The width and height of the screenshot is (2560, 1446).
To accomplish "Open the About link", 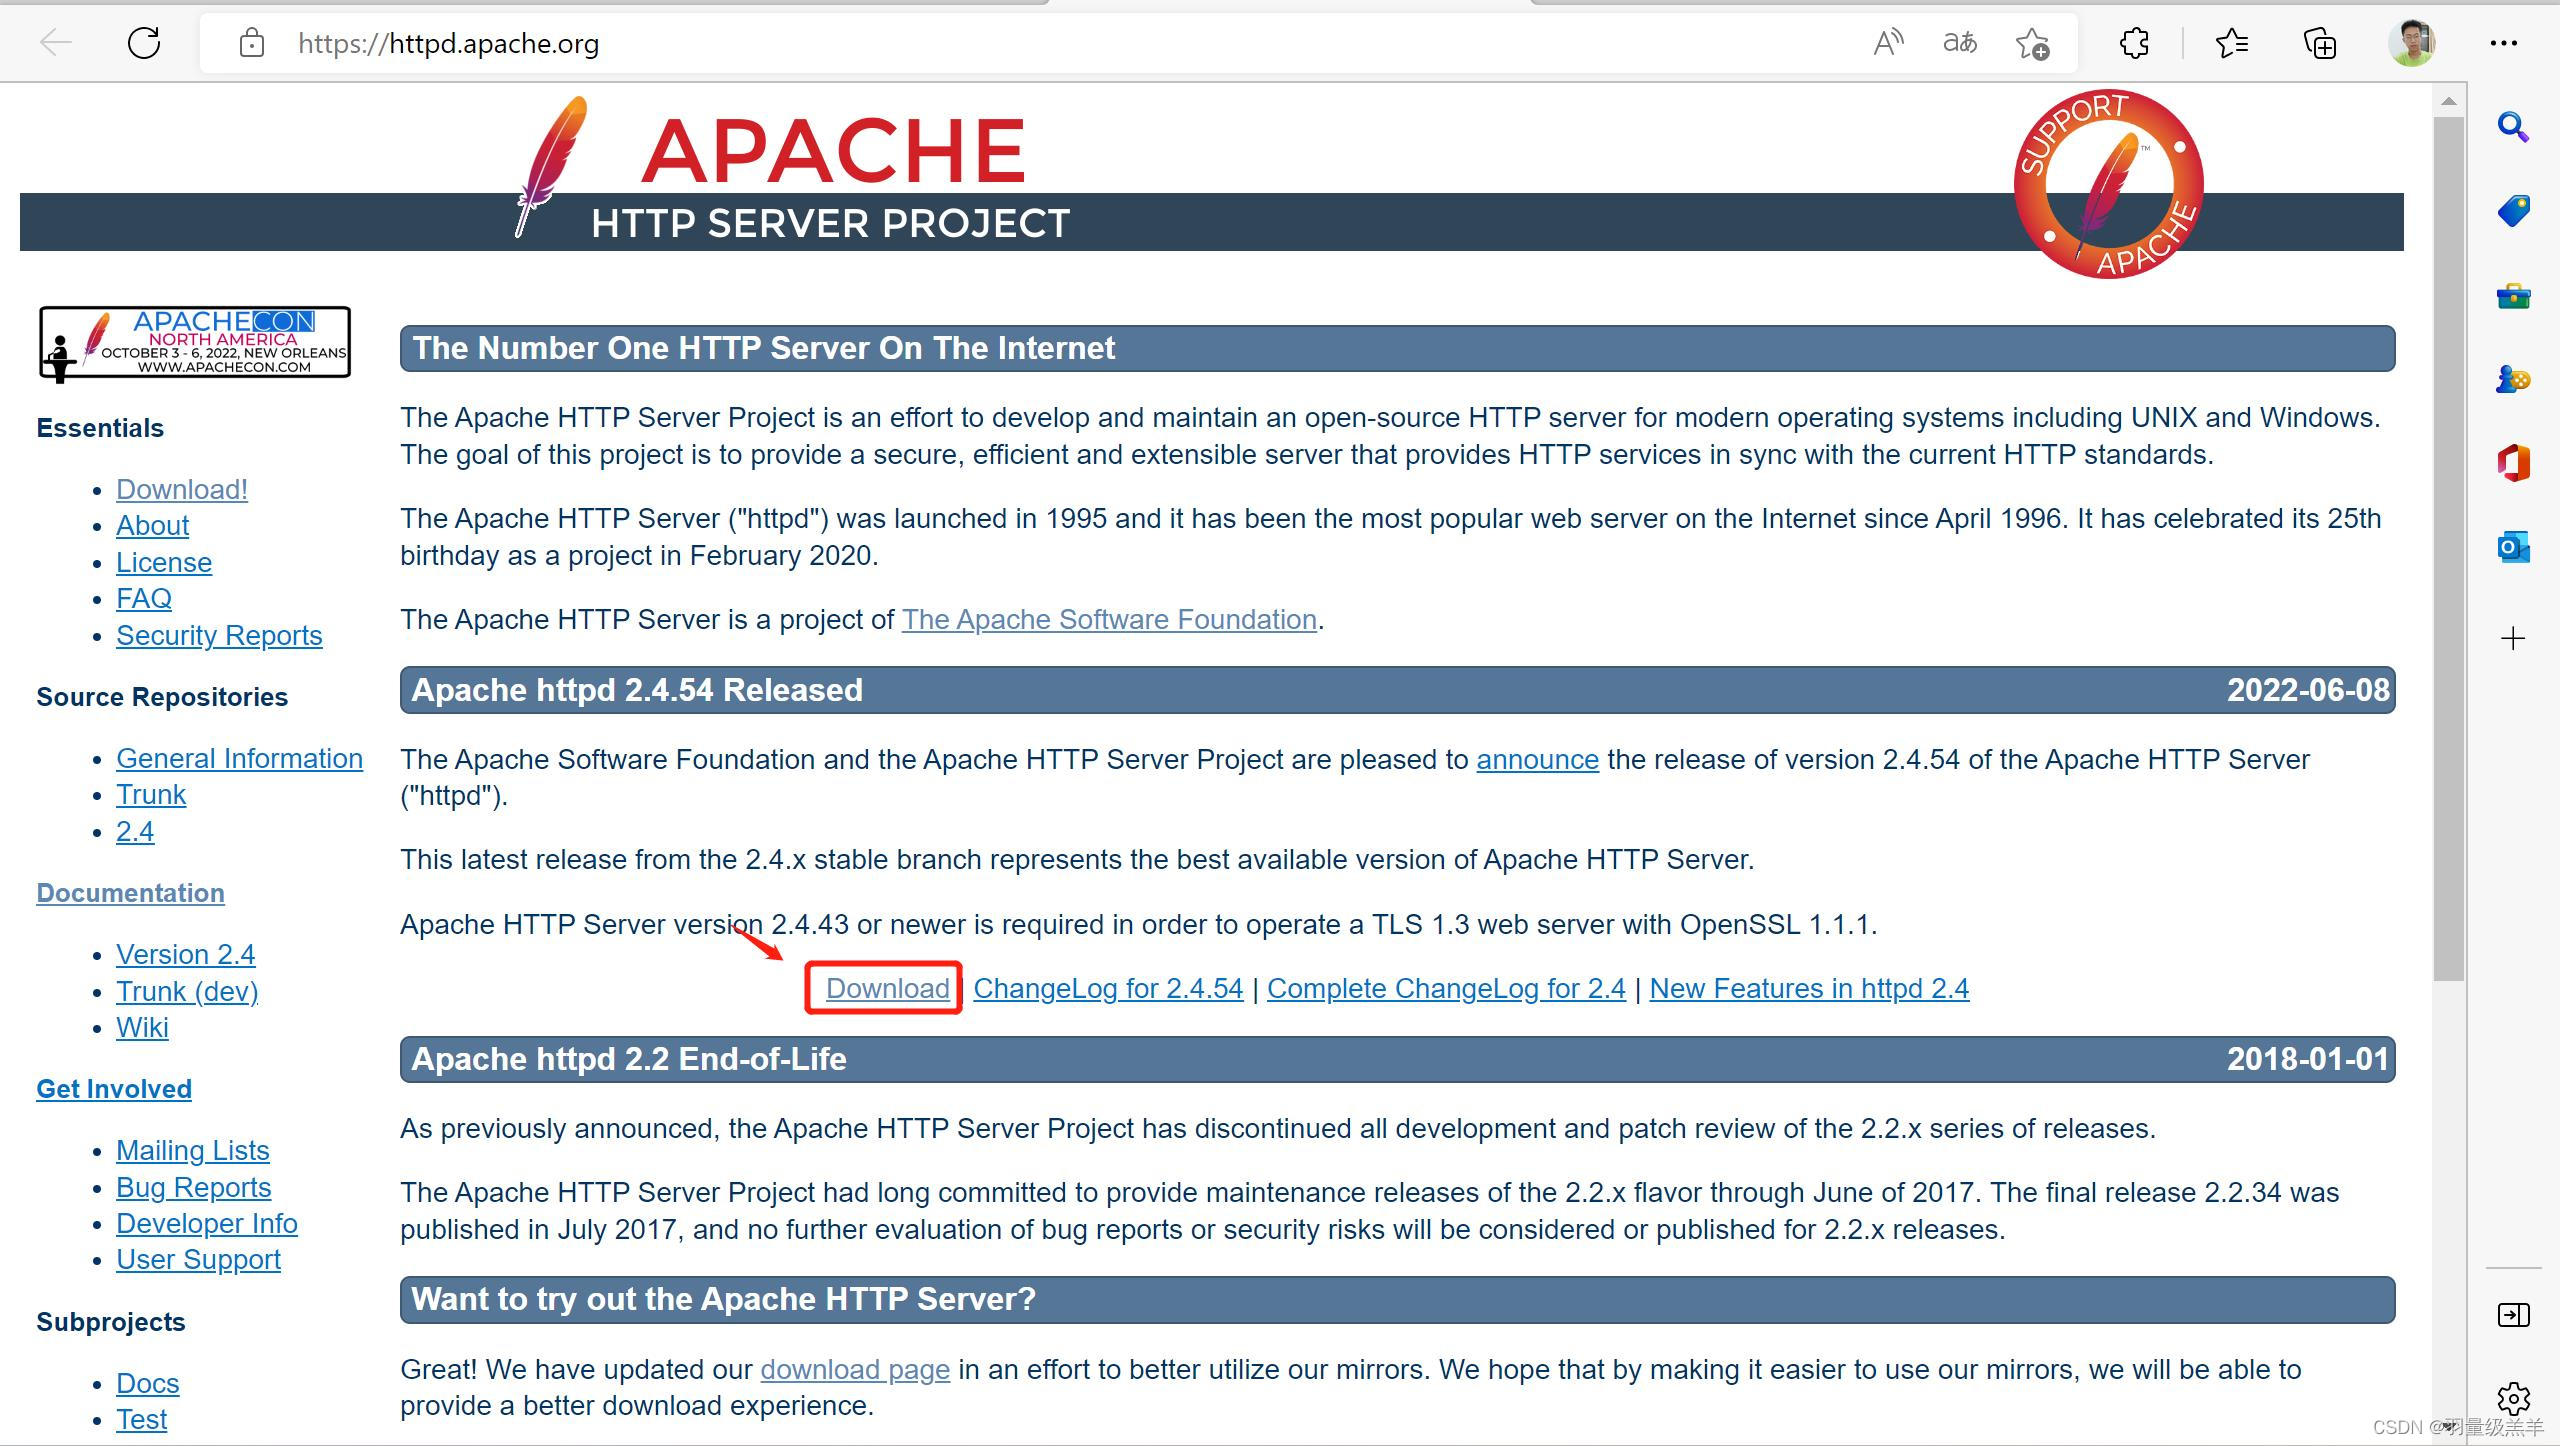I will point(152,525).
